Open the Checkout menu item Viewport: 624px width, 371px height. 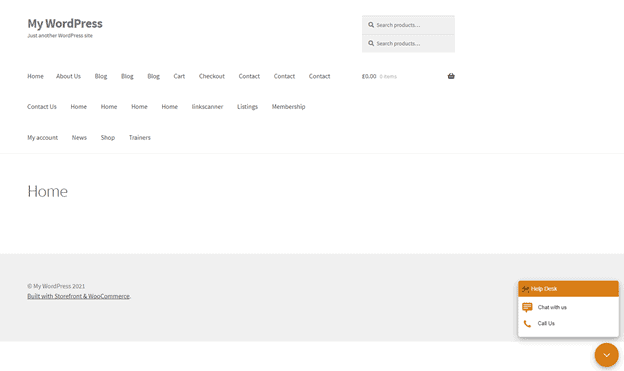(x=212, y=76)
